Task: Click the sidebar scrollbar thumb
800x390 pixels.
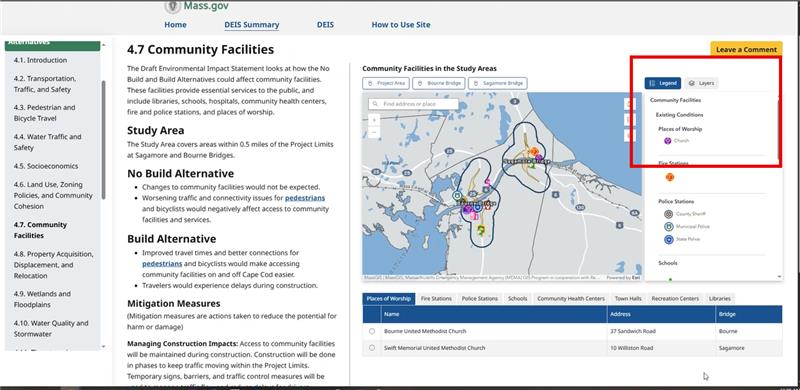Action: pyautogui.click(x=104, y=139)
